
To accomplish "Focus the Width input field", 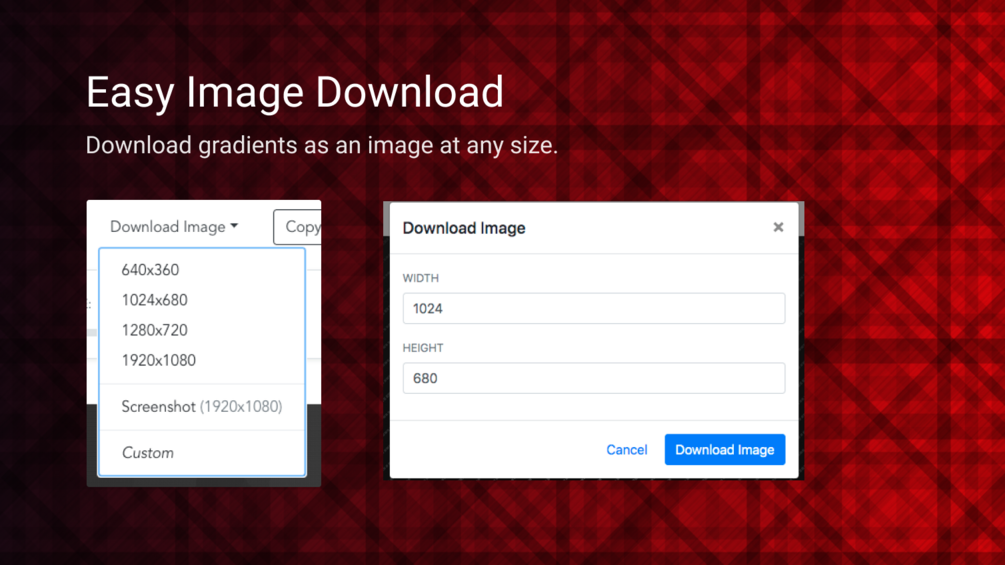I will (594, 308).
